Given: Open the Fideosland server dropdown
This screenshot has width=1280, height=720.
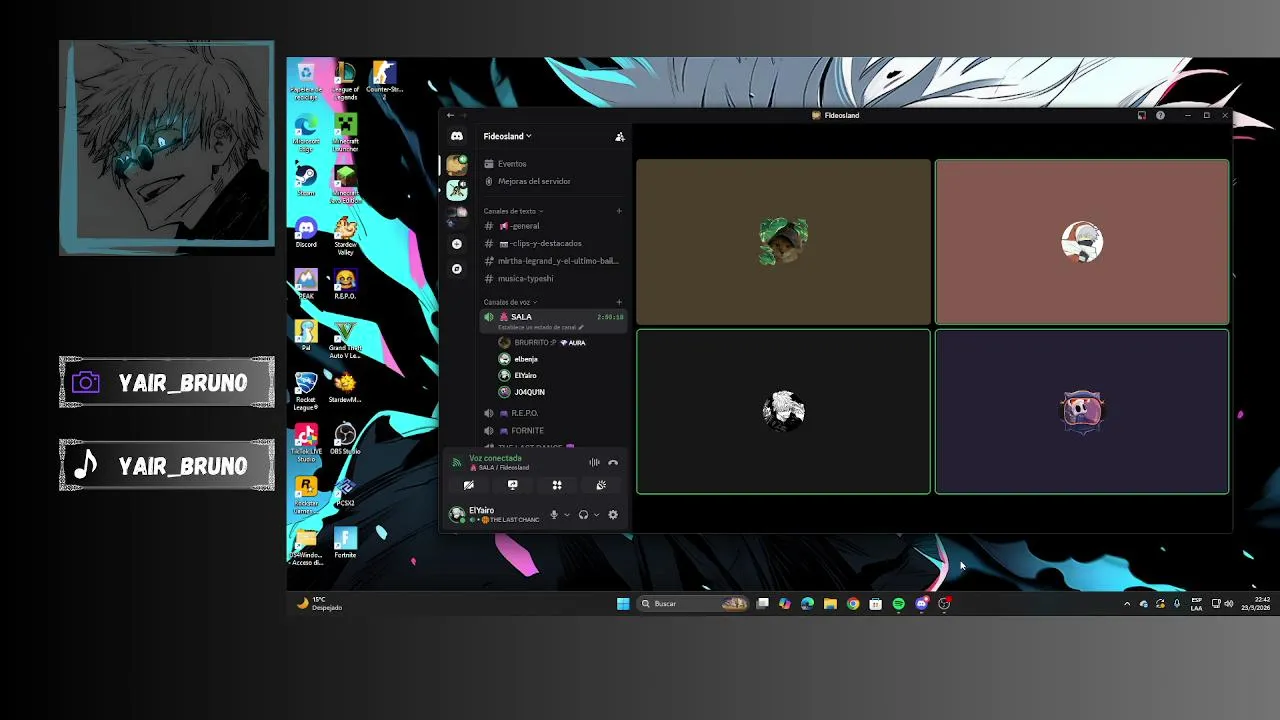Looking at the screenshot, I should click(507, 136).
